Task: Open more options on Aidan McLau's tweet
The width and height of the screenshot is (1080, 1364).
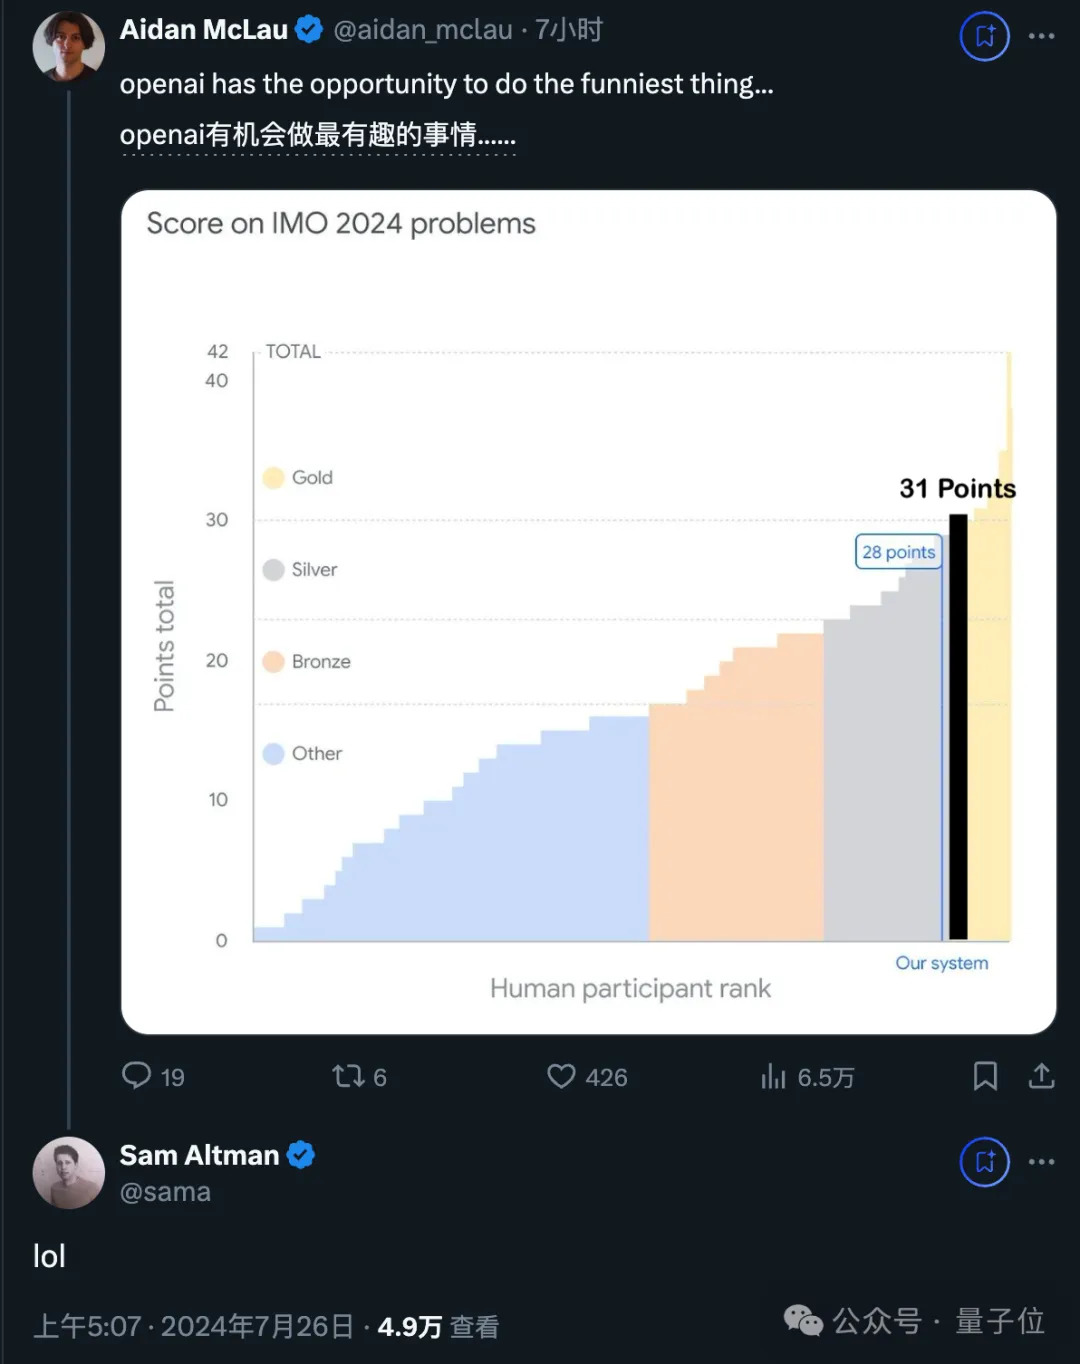Action: click(1041, 36)
